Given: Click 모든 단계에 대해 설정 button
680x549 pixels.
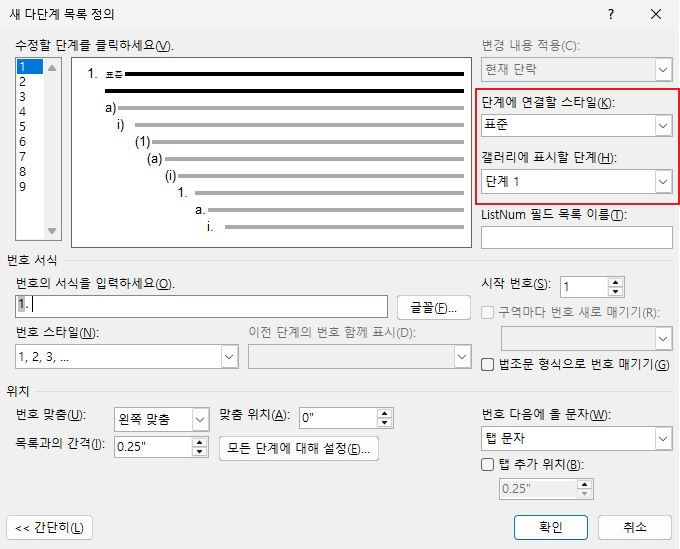Looking at the screenshot, I should (x=299, y=449).
